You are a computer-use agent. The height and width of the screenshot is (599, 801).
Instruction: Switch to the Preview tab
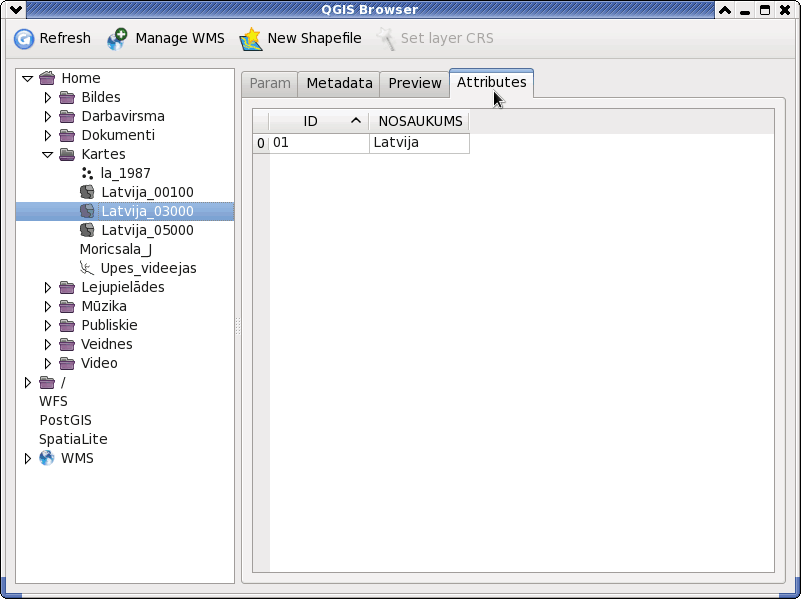click(x=415, y=84)
